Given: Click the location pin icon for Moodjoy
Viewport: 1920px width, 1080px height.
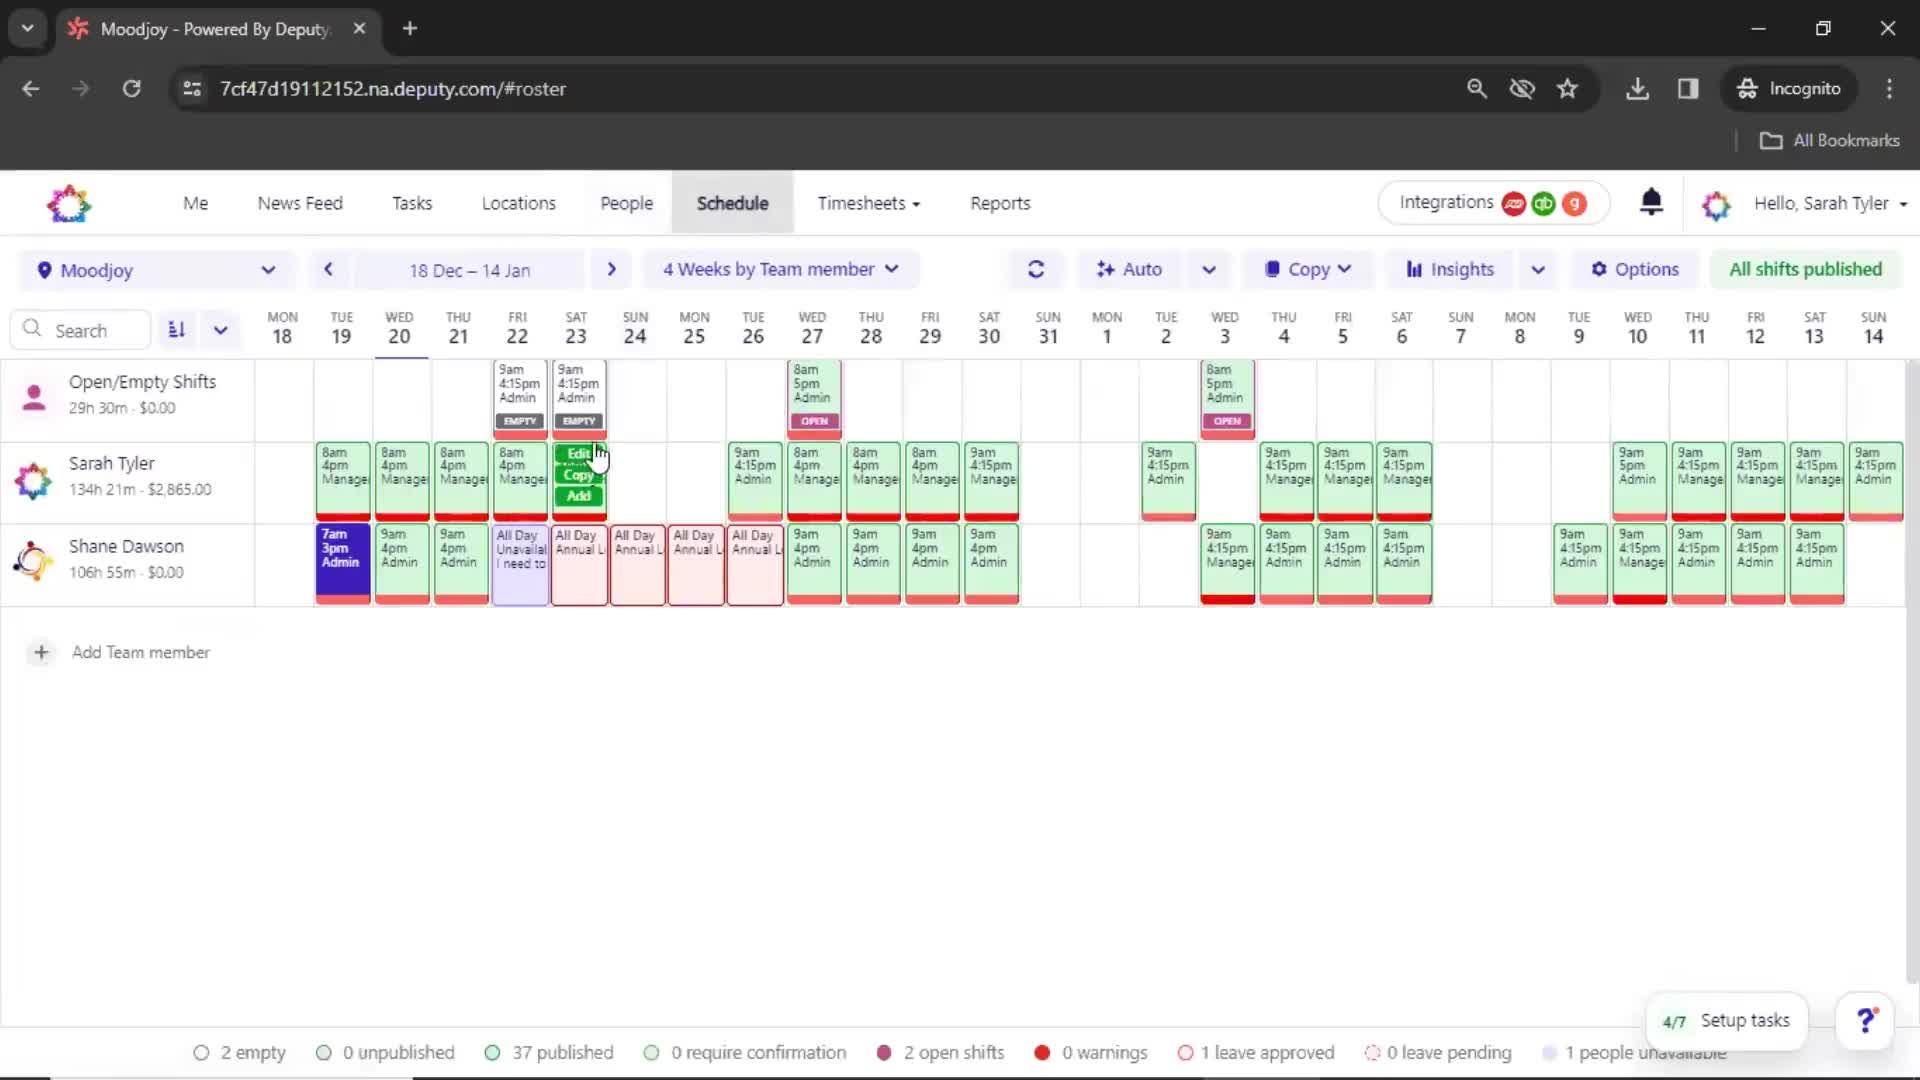Looking at the screenshot, I should pos(44,269).
